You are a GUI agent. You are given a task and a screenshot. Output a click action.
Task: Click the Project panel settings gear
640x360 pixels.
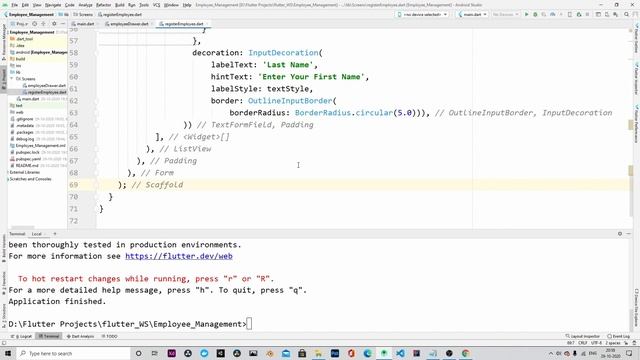(54, 24)
